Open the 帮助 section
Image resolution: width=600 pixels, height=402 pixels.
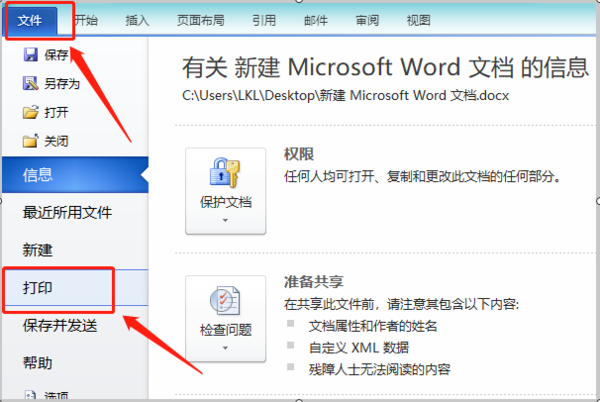(38, 363)
